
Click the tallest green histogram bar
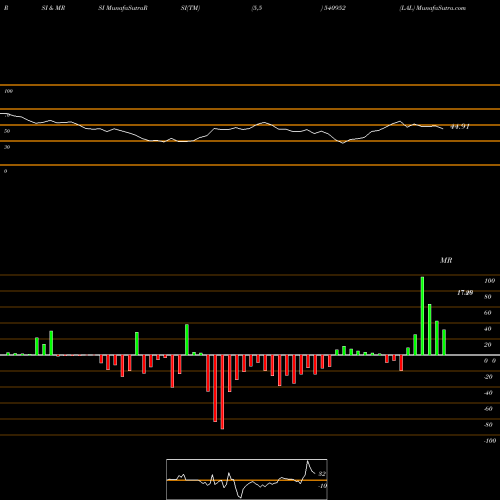coord(422,316)
